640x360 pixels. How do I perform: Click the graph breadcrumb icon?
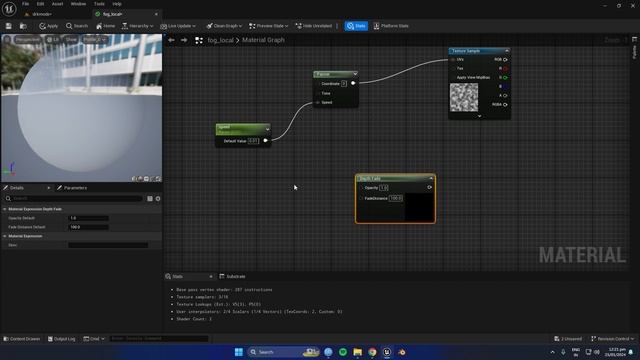click(199, 40)
